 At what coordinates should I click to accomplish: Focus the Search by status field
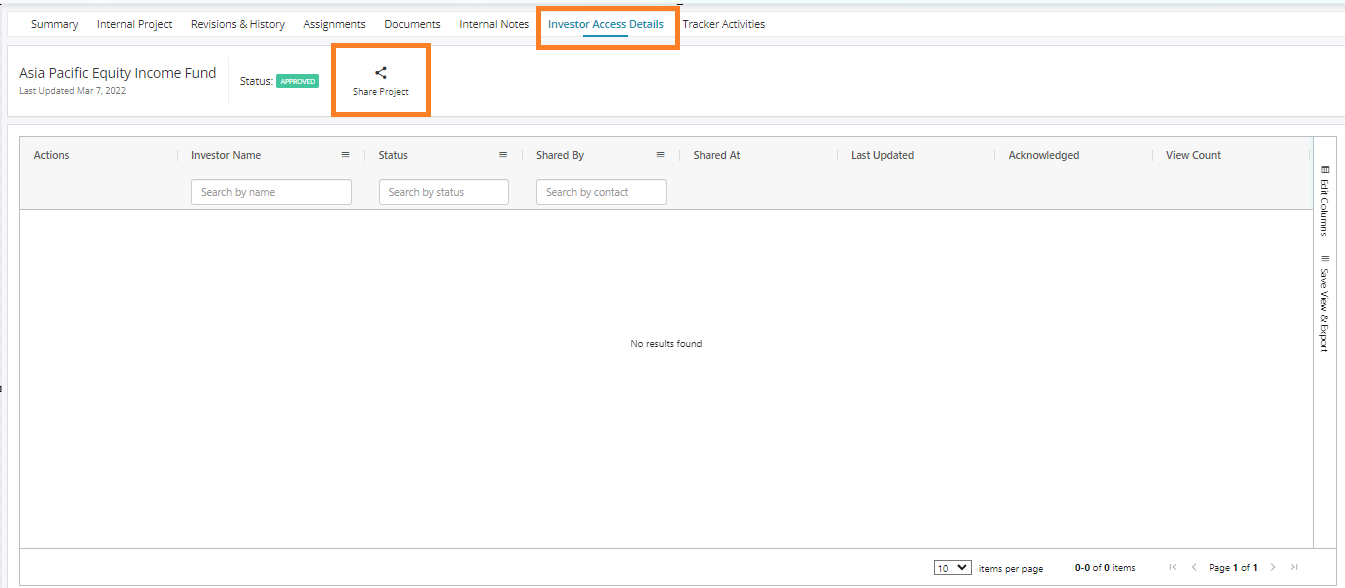click(x=444, y=192)
